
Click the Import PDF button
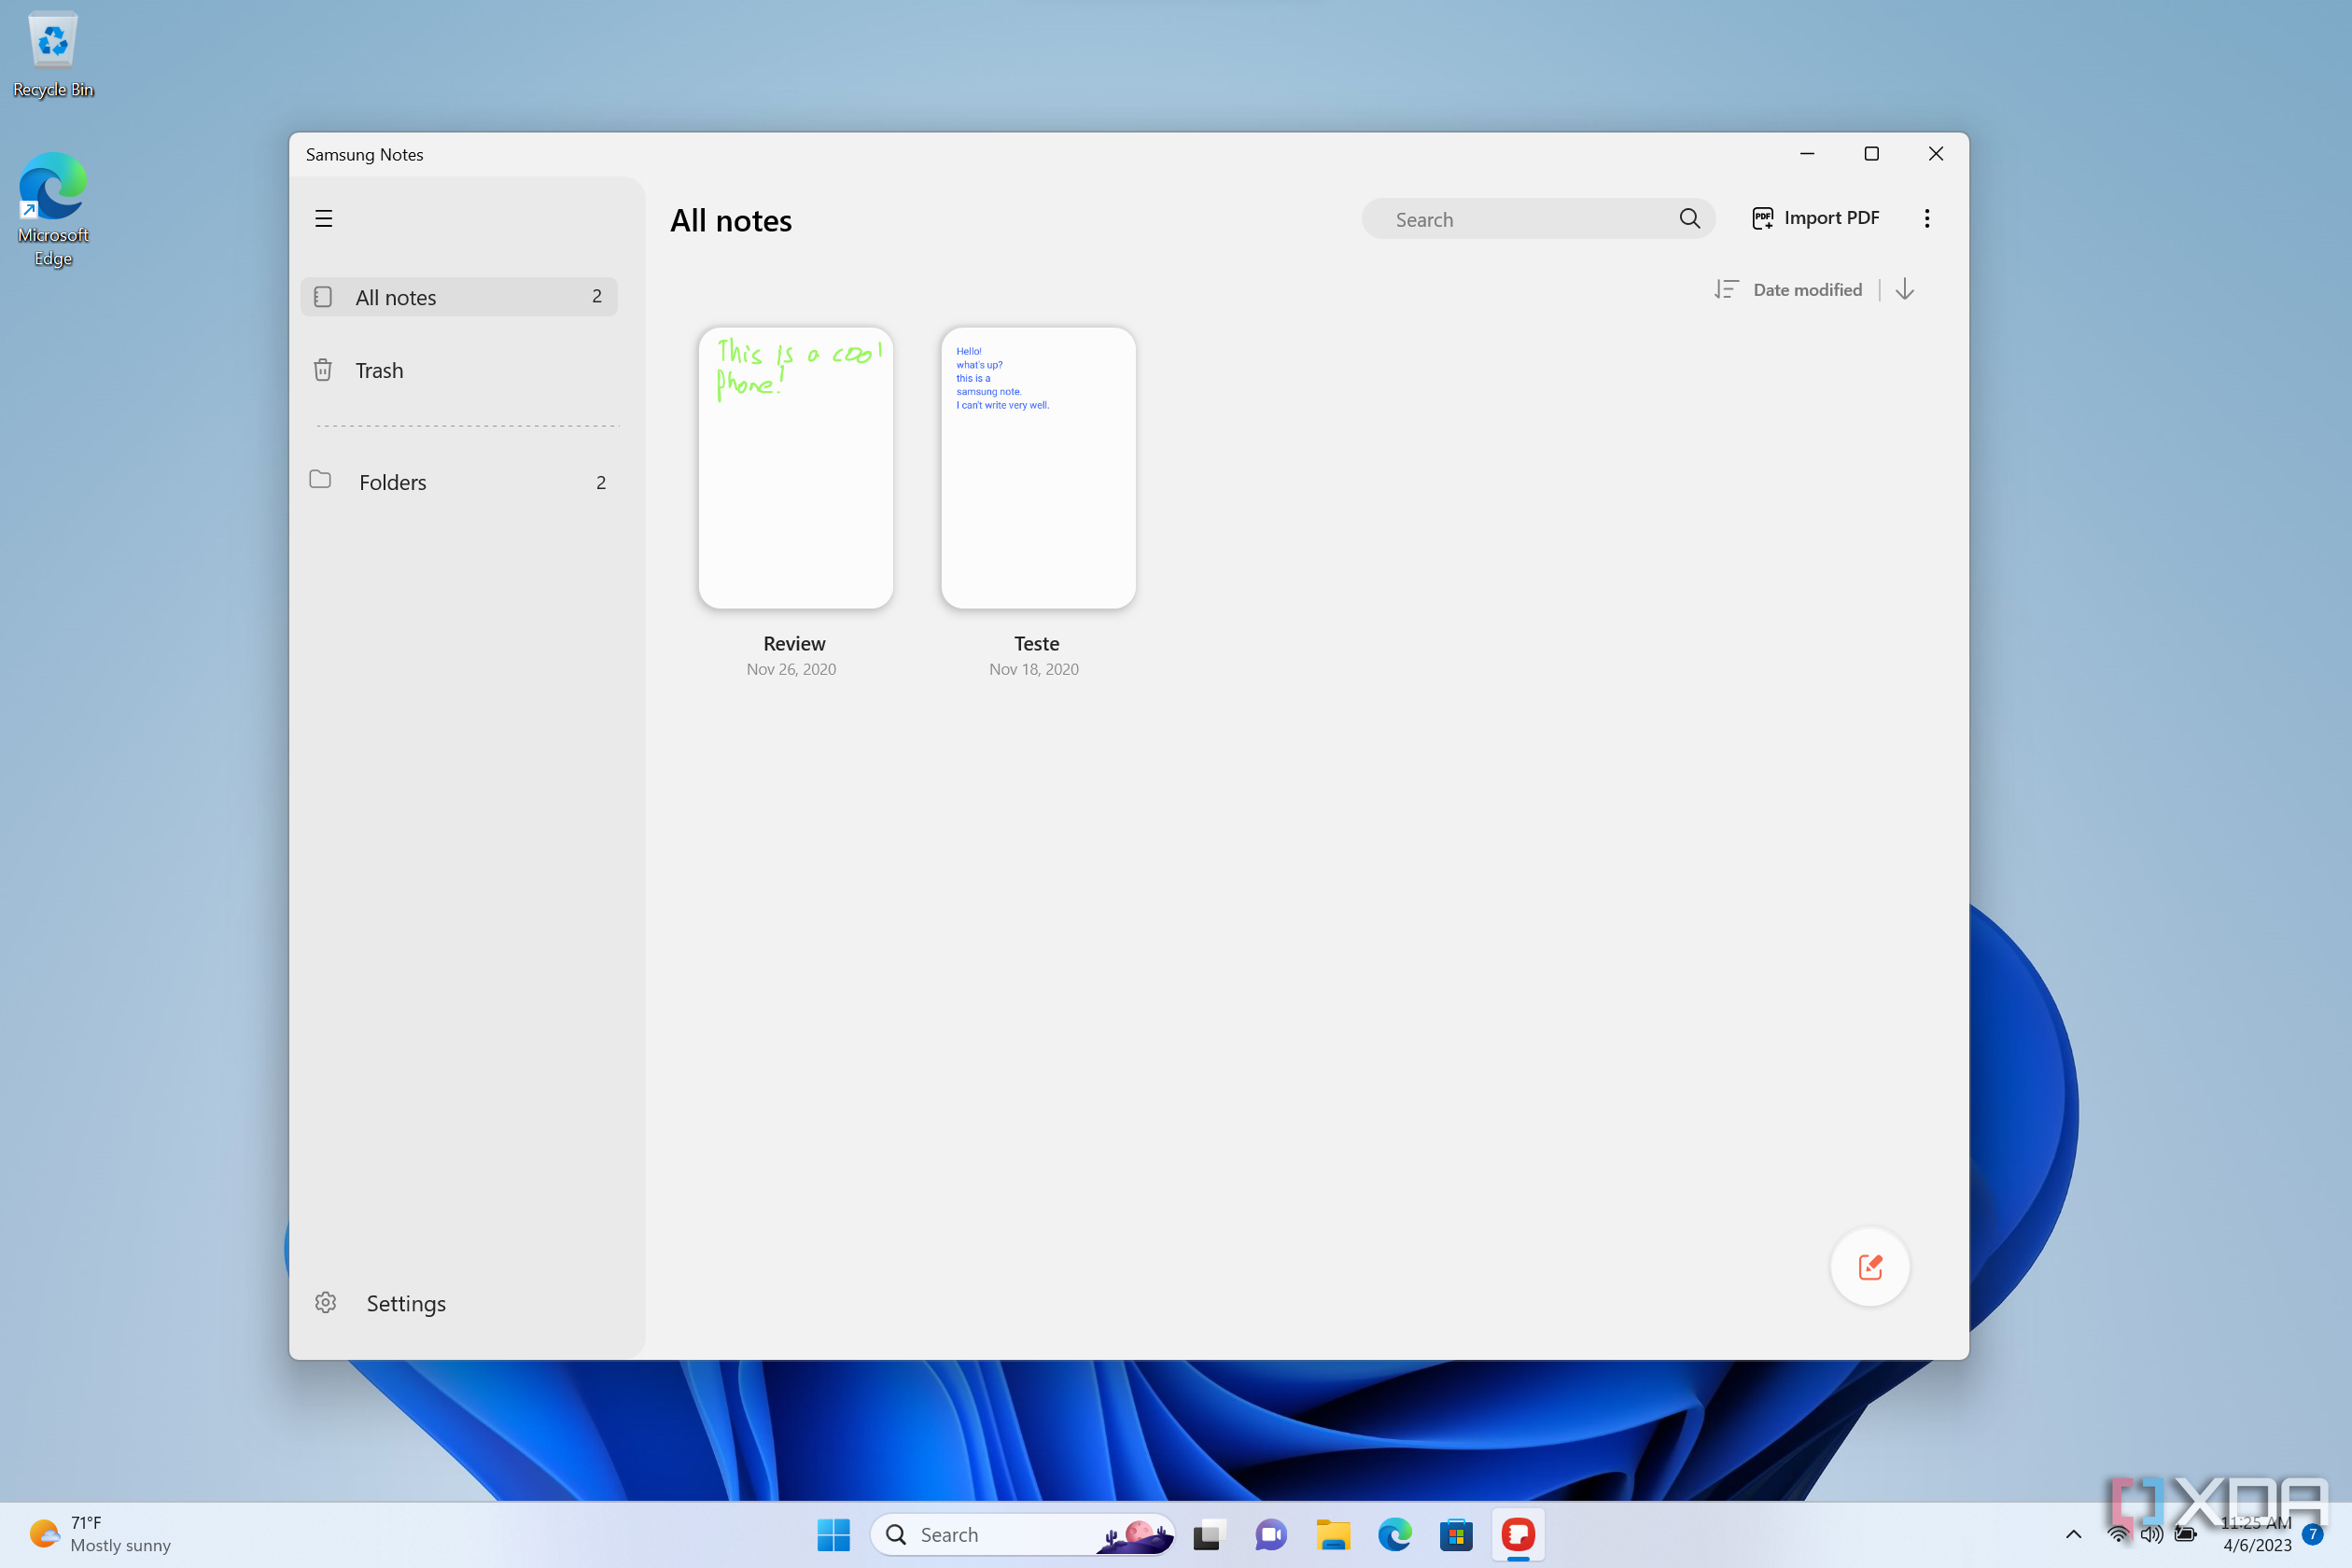point(1814,217)
